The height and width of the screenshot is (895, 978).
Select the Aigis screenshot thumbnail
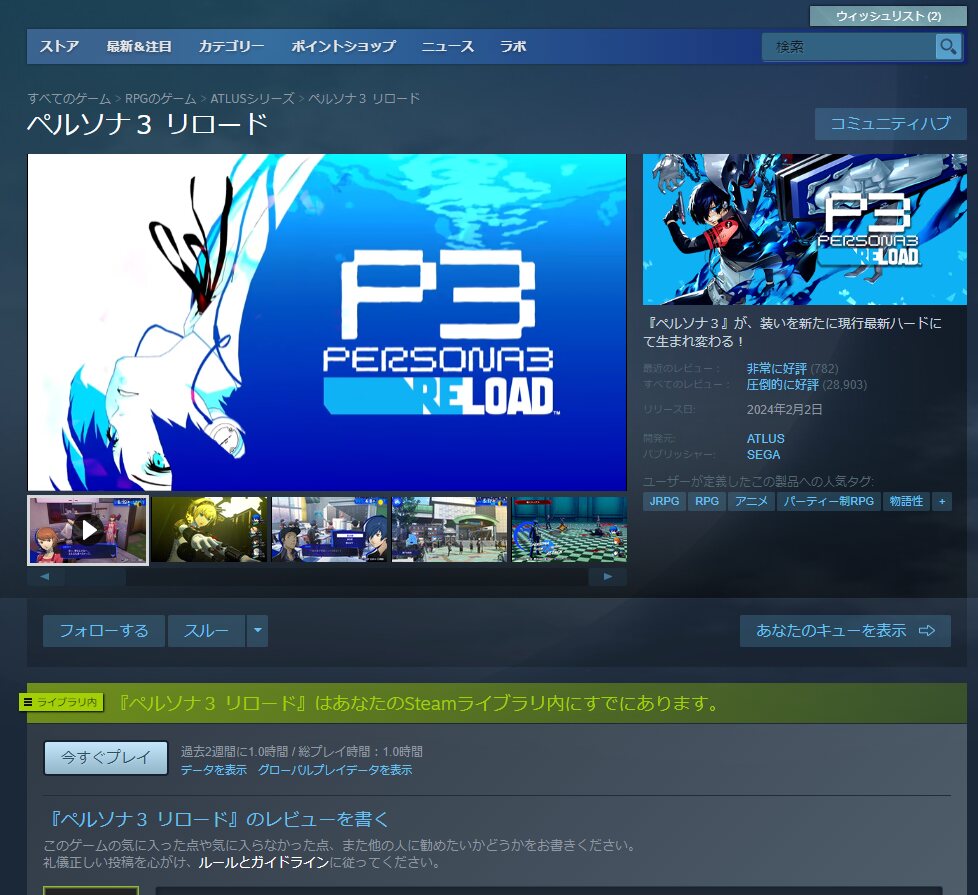tap(210, 530)
